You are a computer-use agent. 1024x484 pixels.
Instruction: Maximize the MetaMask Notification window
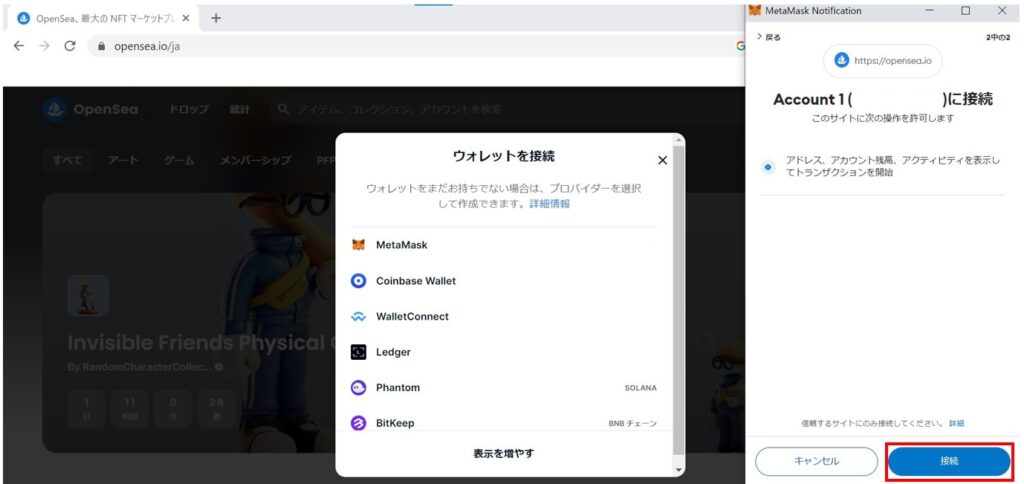pyautogui.click(x=965, y=10)
